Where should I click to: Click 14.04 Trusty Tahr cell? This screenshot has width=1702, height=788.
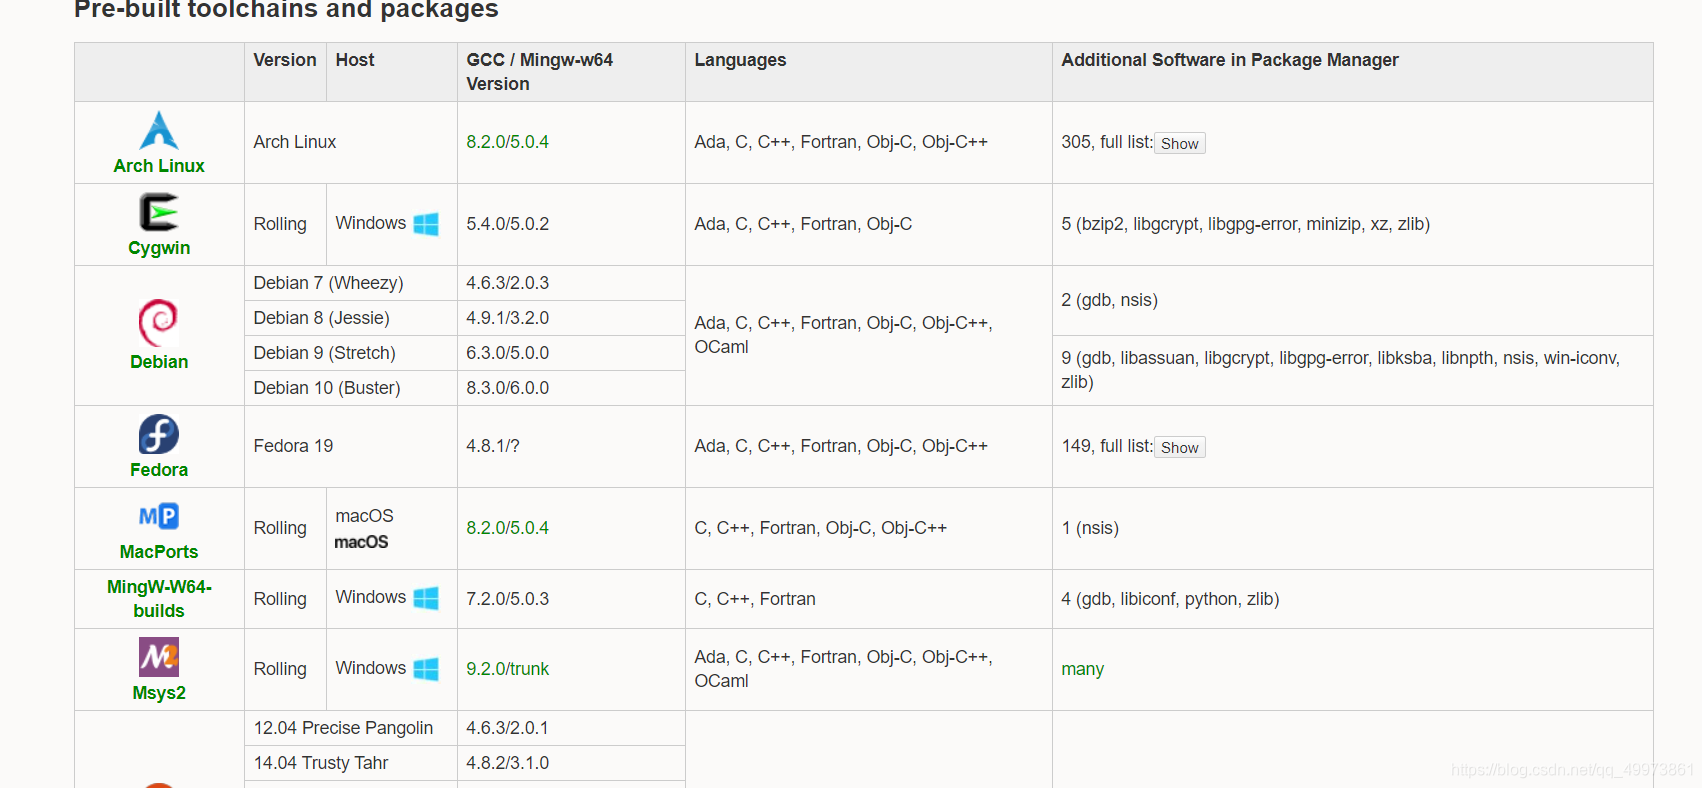tap(351, 763)
